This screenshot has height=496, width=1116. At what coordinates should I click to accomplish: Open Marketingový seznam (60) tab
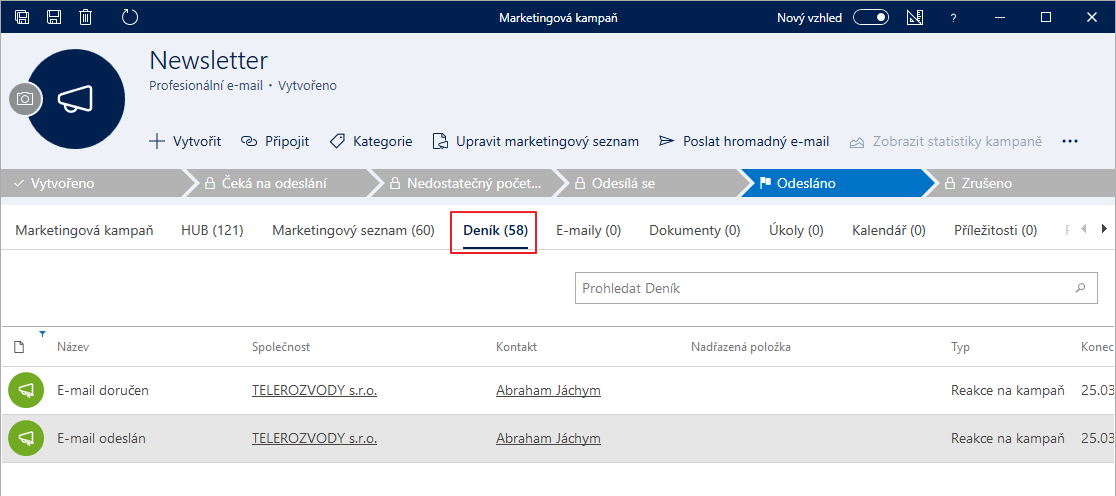point(353,231)
